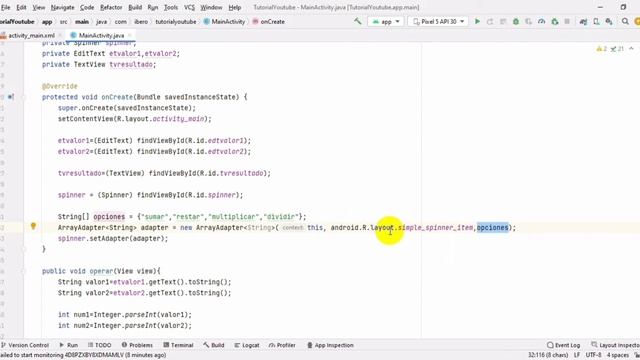The image size is (640, 360).
Task: Open the Help menu
Action: (x=235, y=7)
